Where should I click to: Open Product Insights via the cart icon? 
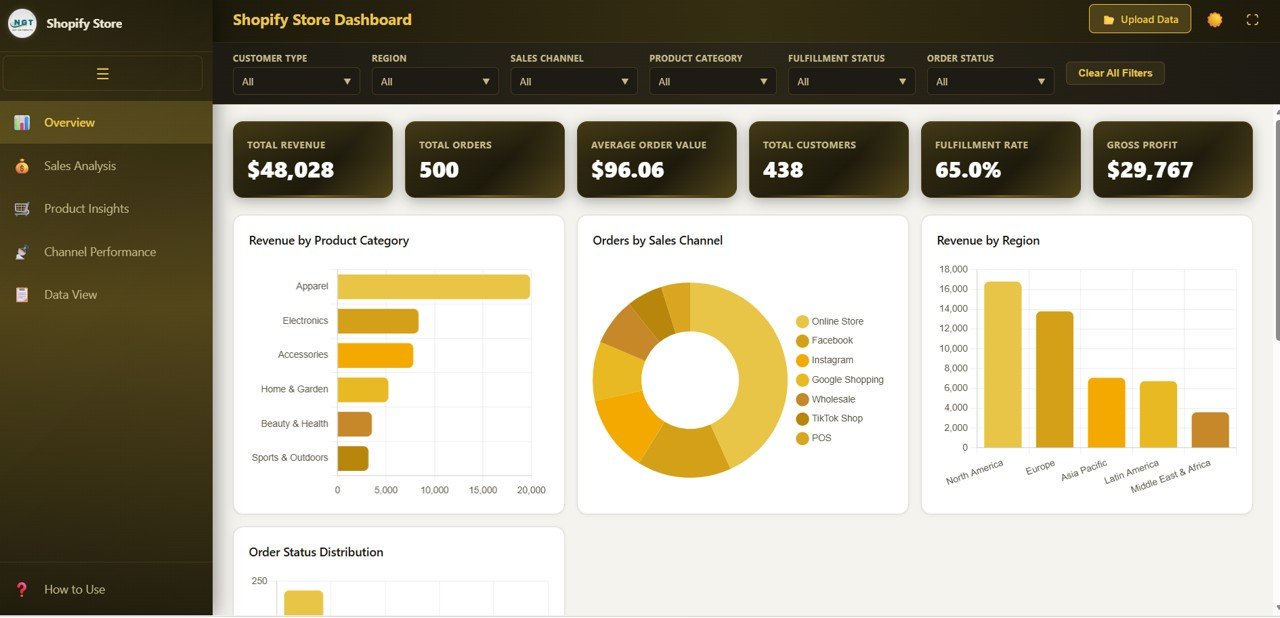tap(21, 208)
